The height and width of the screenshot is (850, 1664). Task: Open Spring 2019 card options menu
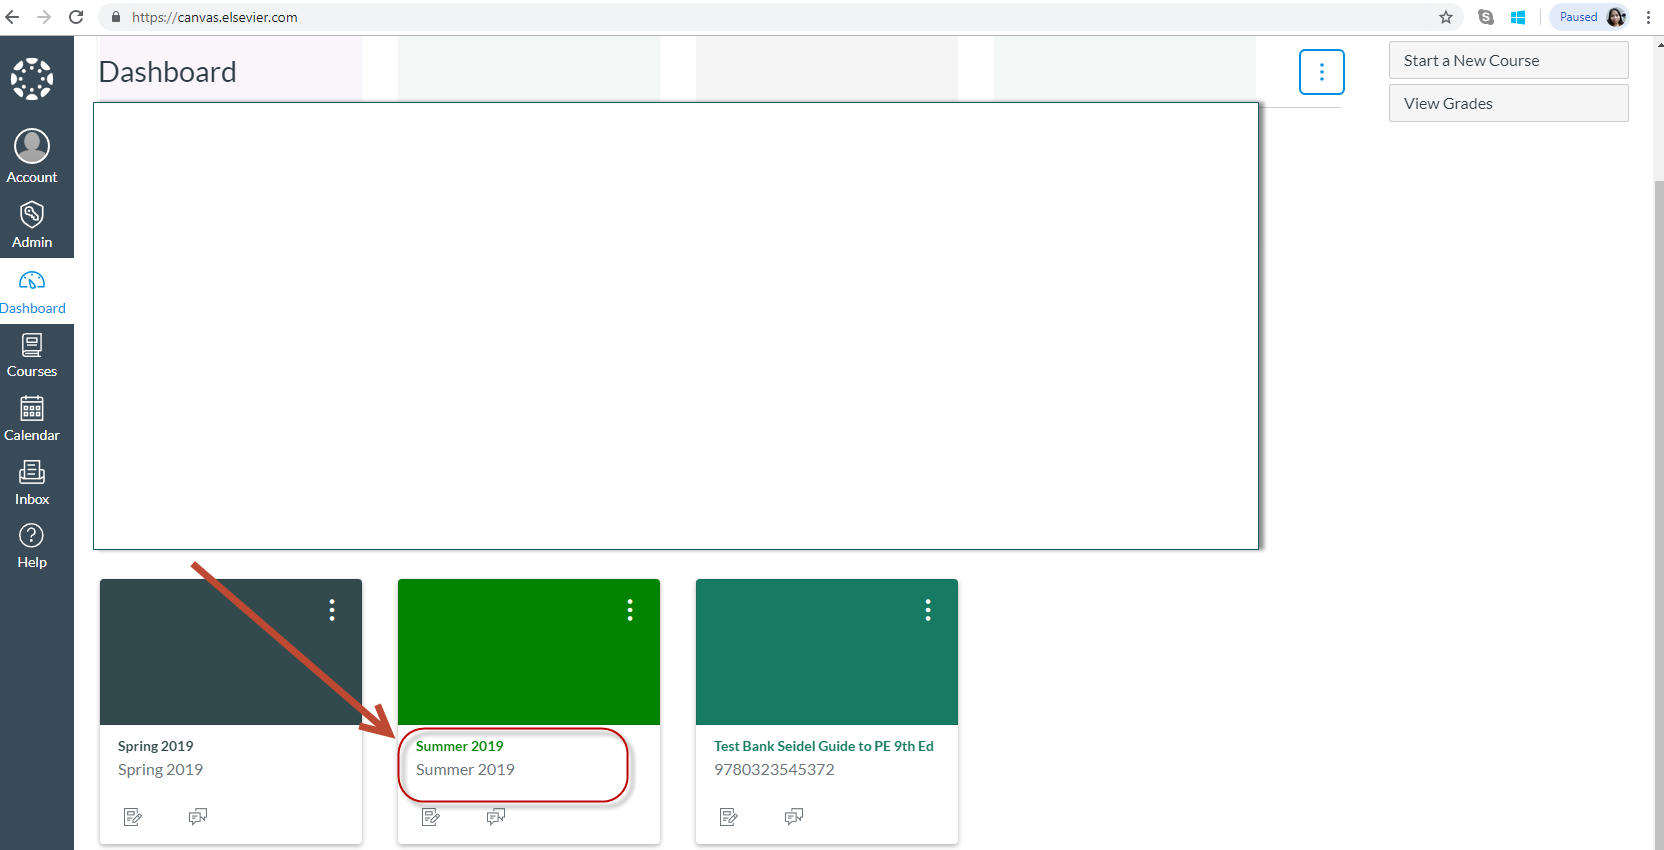[x=332, y=610]
